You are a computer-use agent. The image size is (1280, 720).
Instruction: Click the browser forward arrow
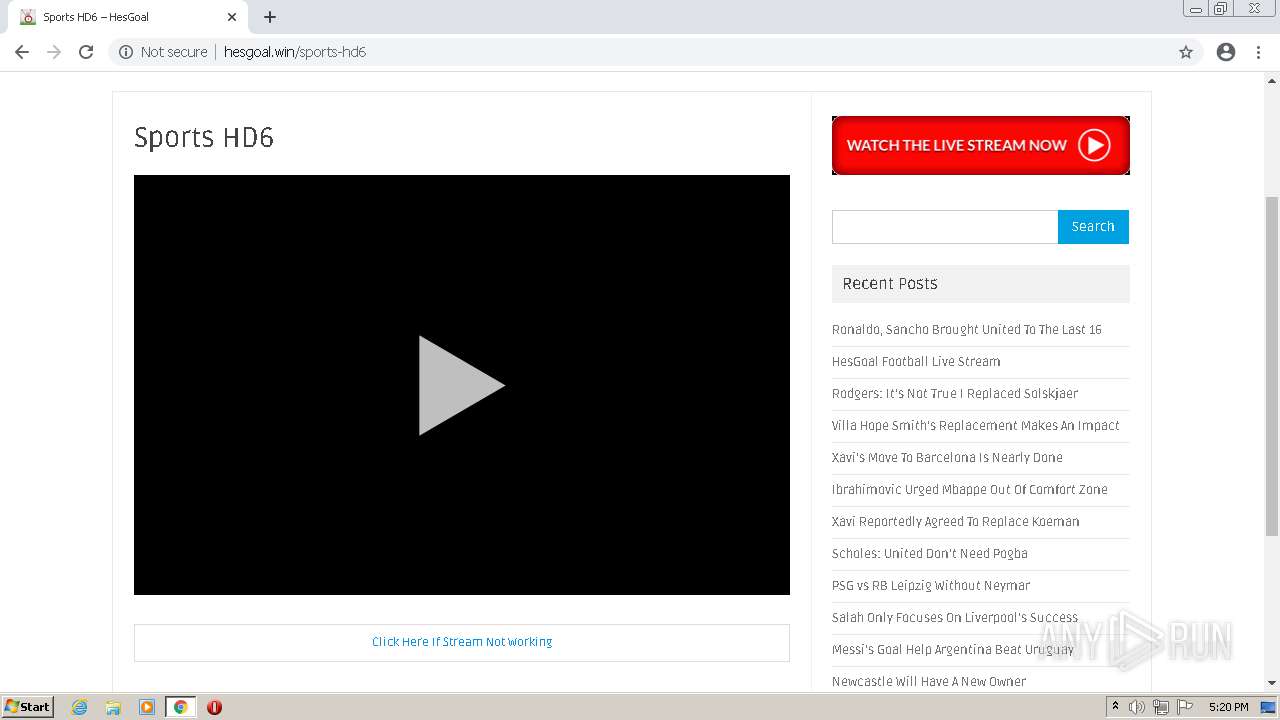[x=54, y=52]
